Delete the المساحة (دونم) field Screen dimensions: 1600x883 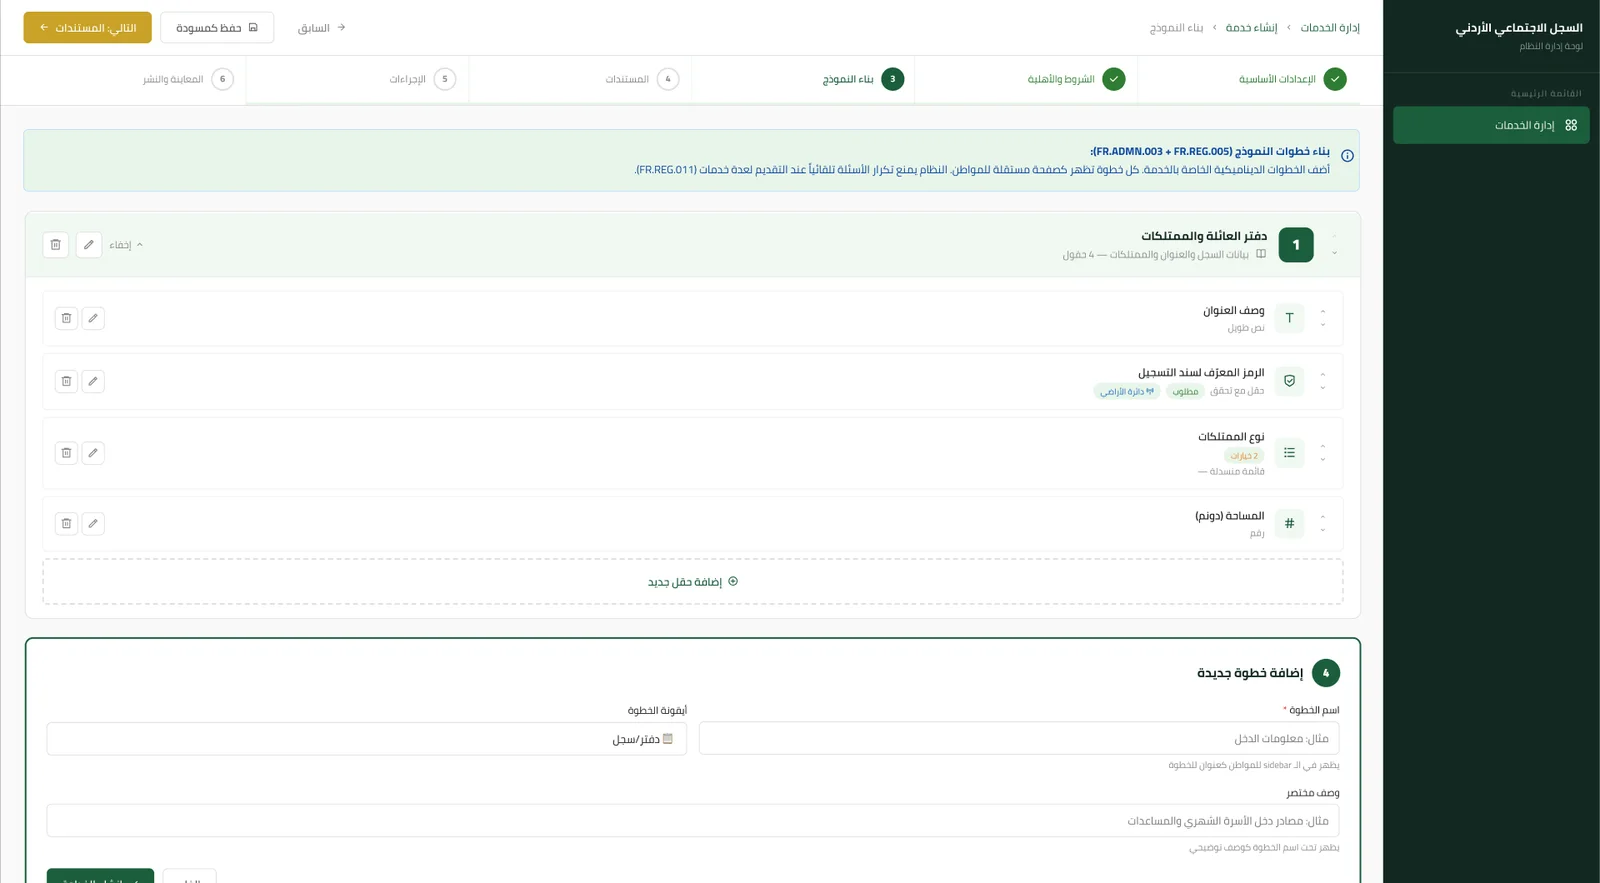coord(66,523)
